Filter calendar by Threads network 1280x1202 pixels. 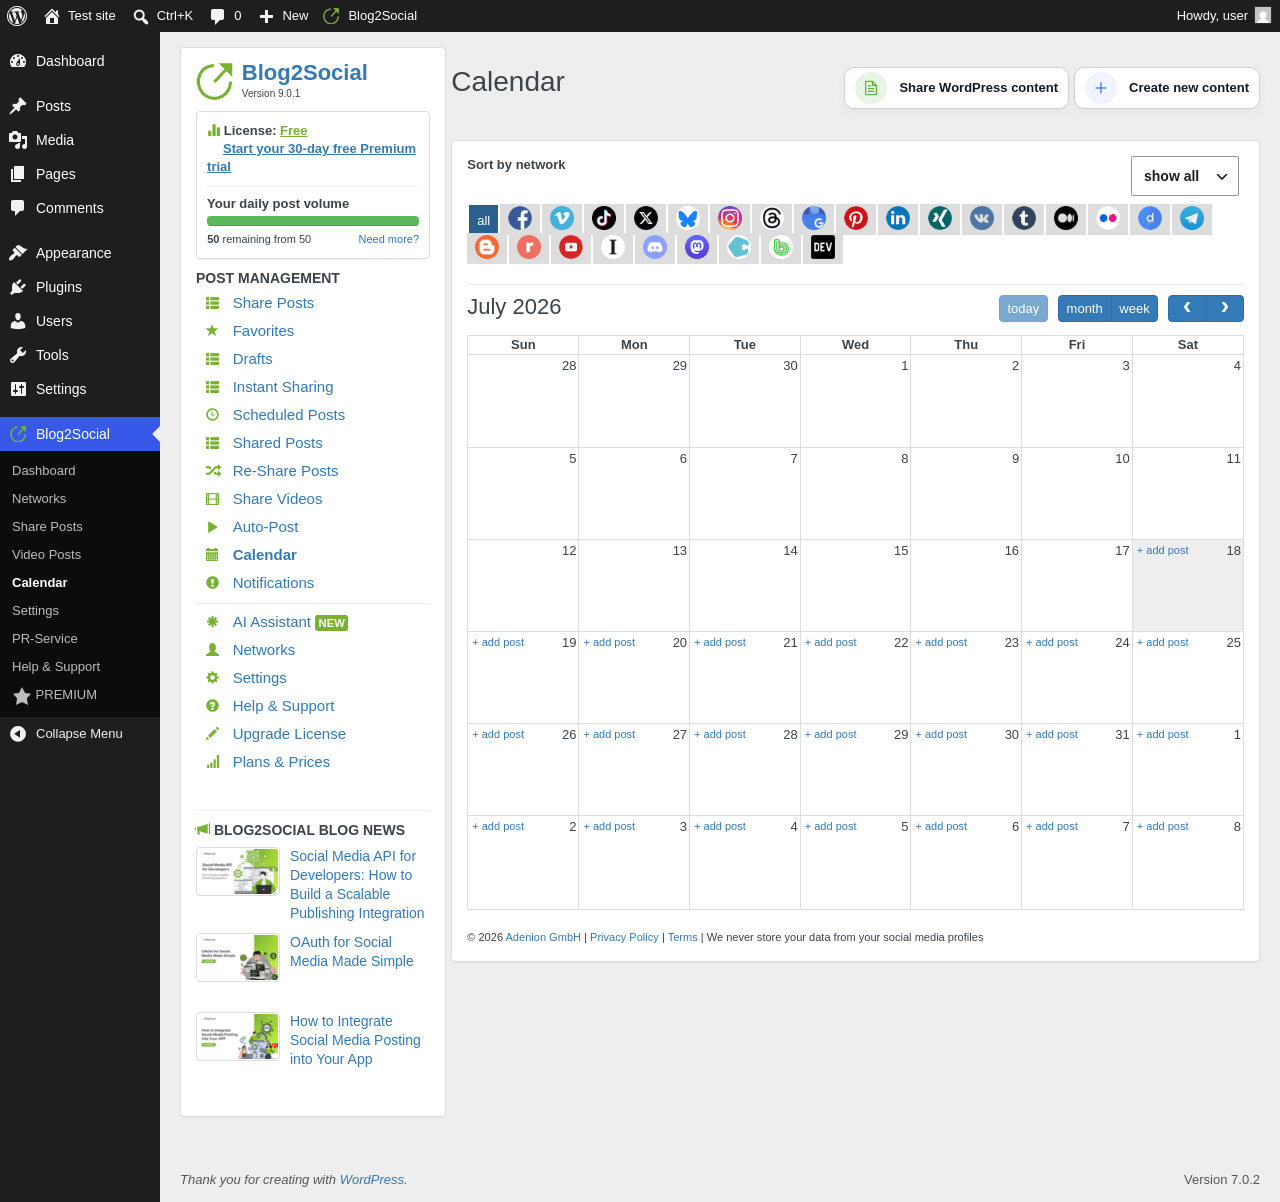tap(772, 219)
